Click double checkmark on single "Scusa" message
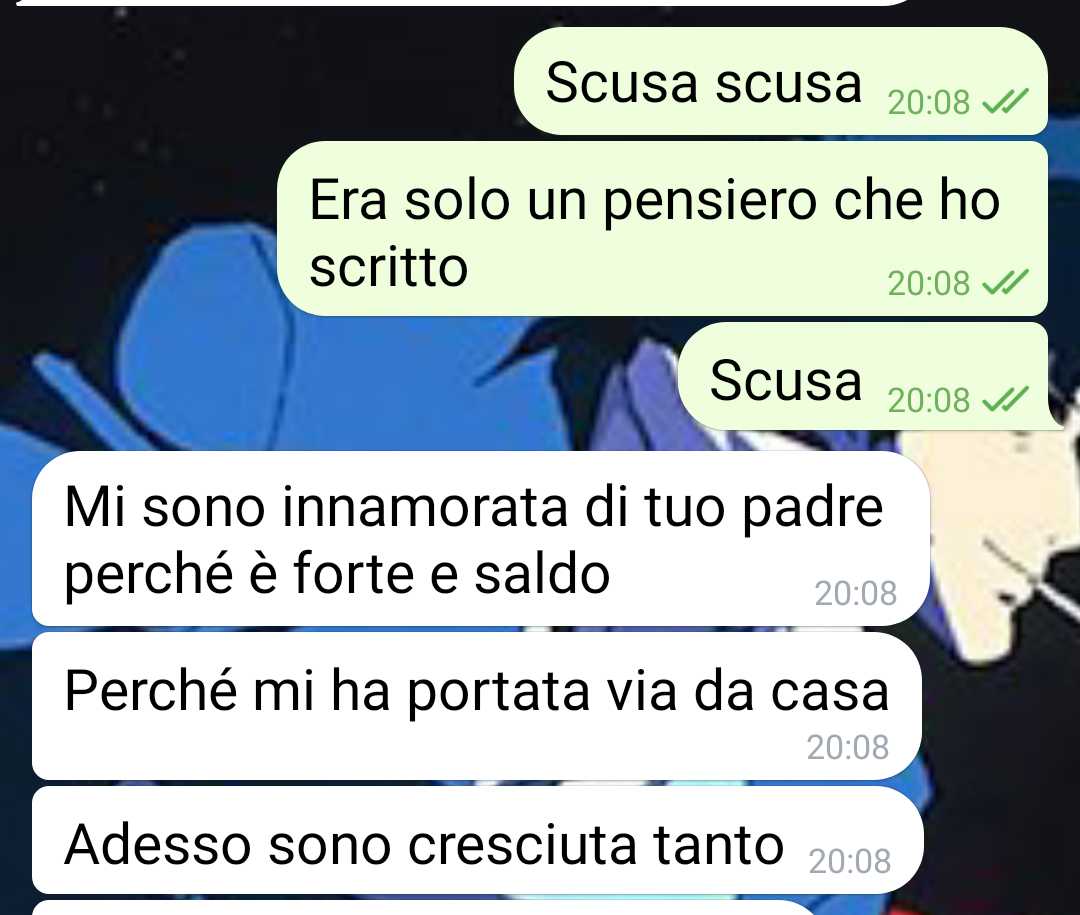The height and width of the screenshot is (915, 1080). [x=1005, y=399]
